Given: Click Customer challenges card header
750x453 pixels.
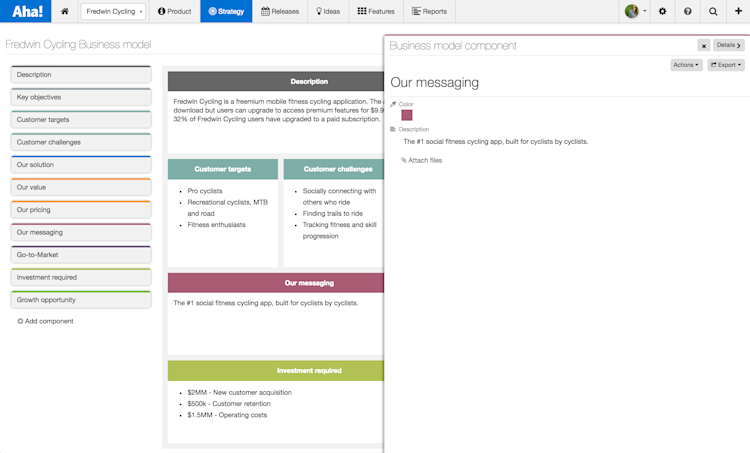Looking at the screenshot, I should click(334, 169).
